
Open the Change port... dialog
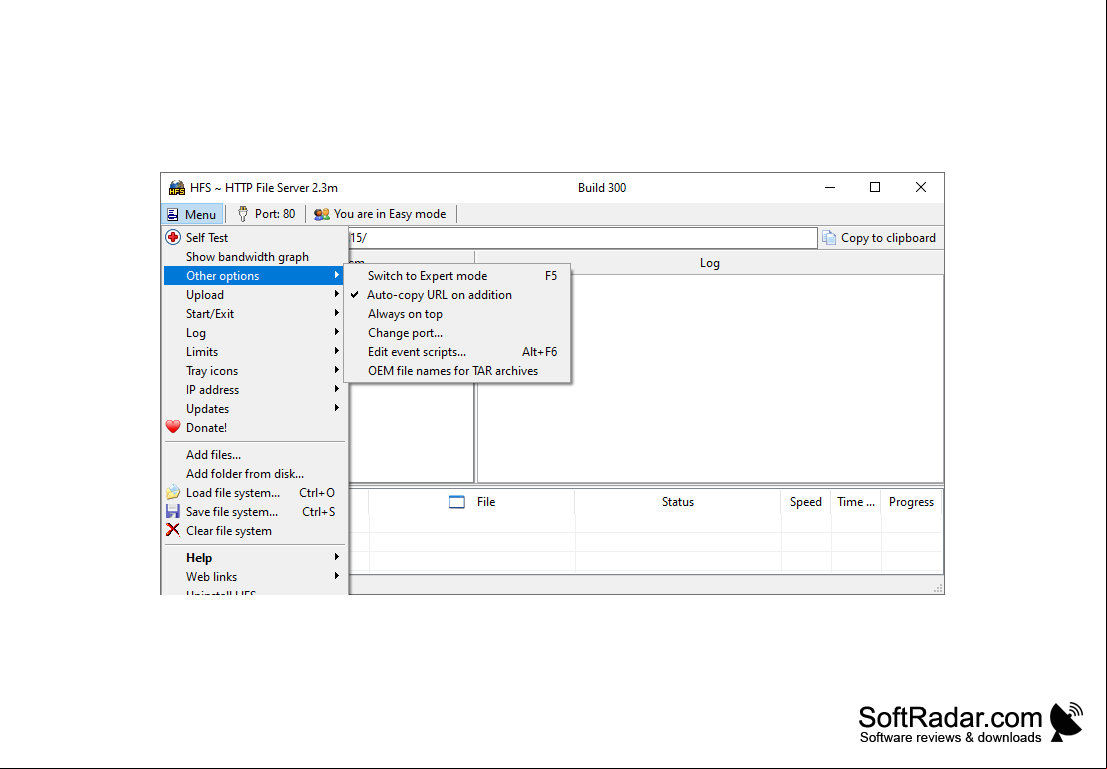pos(457,333)
